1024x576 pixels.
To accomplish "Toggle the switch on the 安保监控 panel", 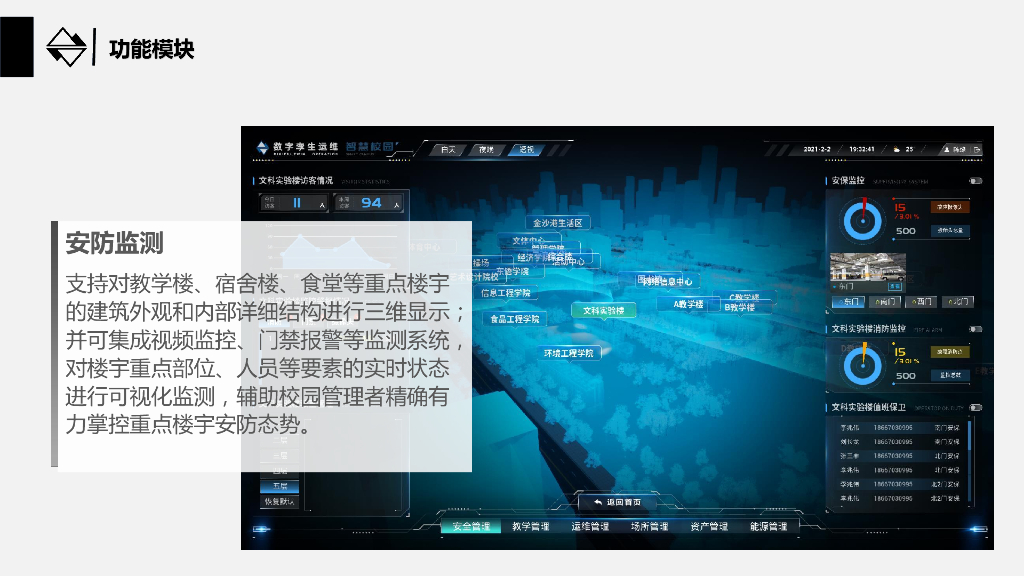I will click(x=976, y=181).
